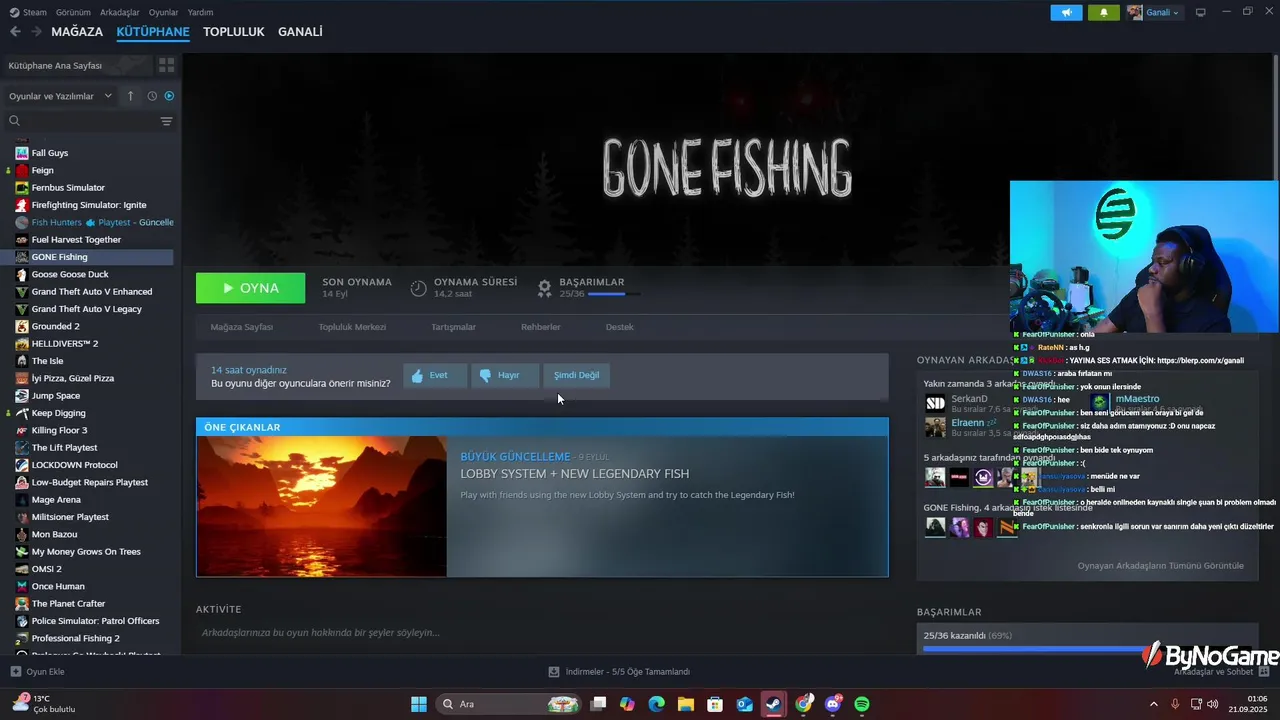Viewport: 1280px width, 720px height.
Task: Toggle the ready-to-play filter
Action: coord(169,96)
